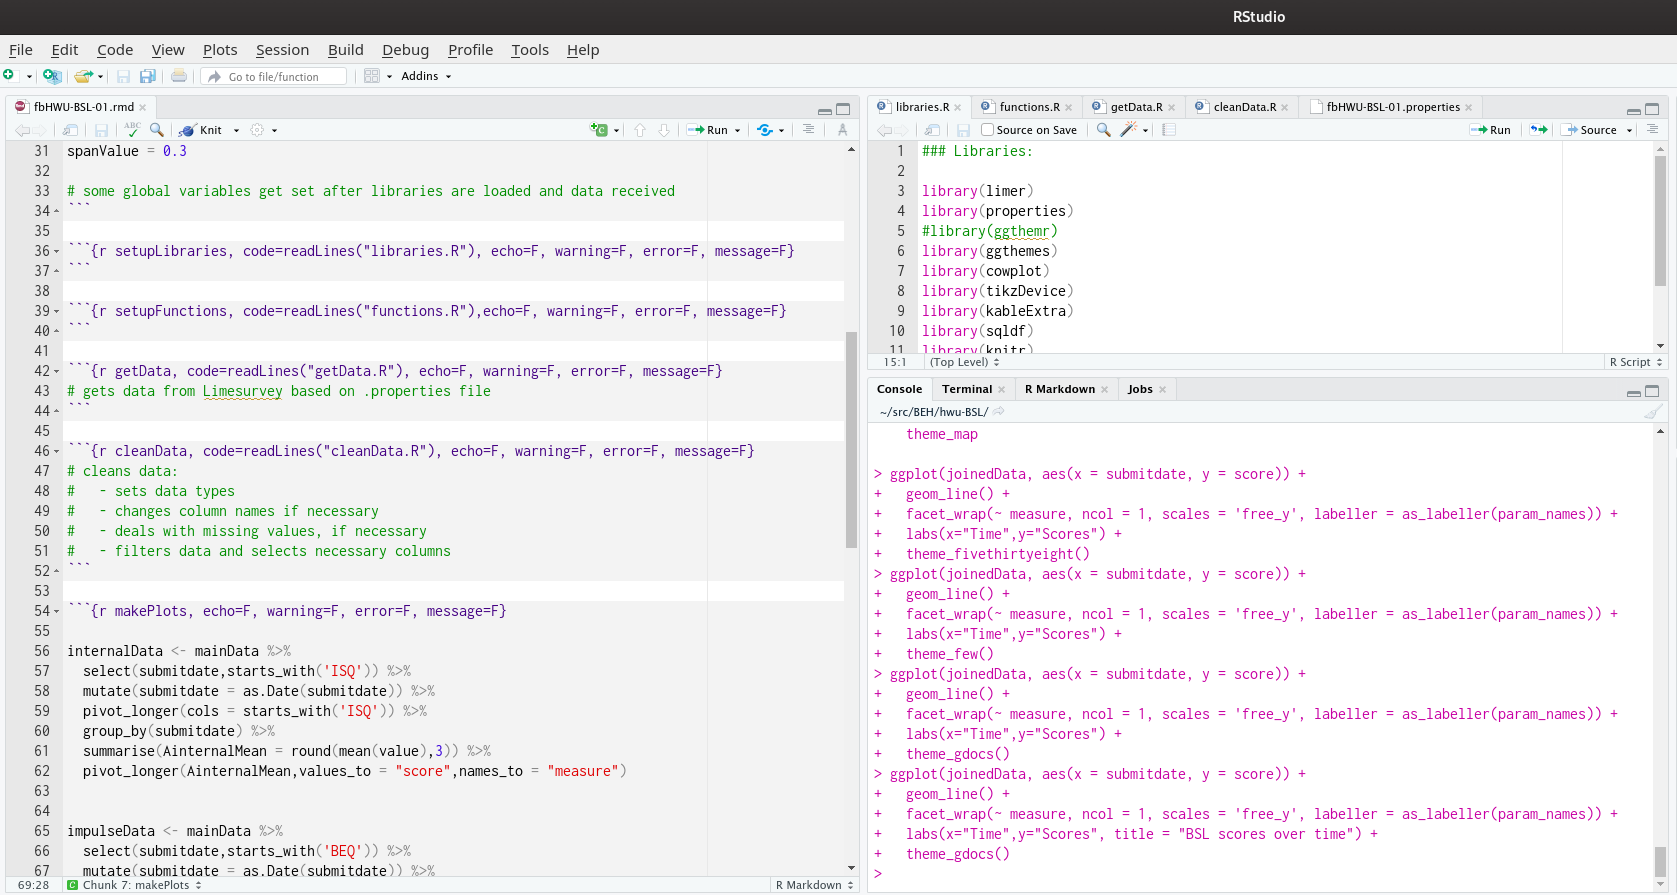Save all open documents icon
The width and height of the screenshot is (1677, 895).
(147, 76)
